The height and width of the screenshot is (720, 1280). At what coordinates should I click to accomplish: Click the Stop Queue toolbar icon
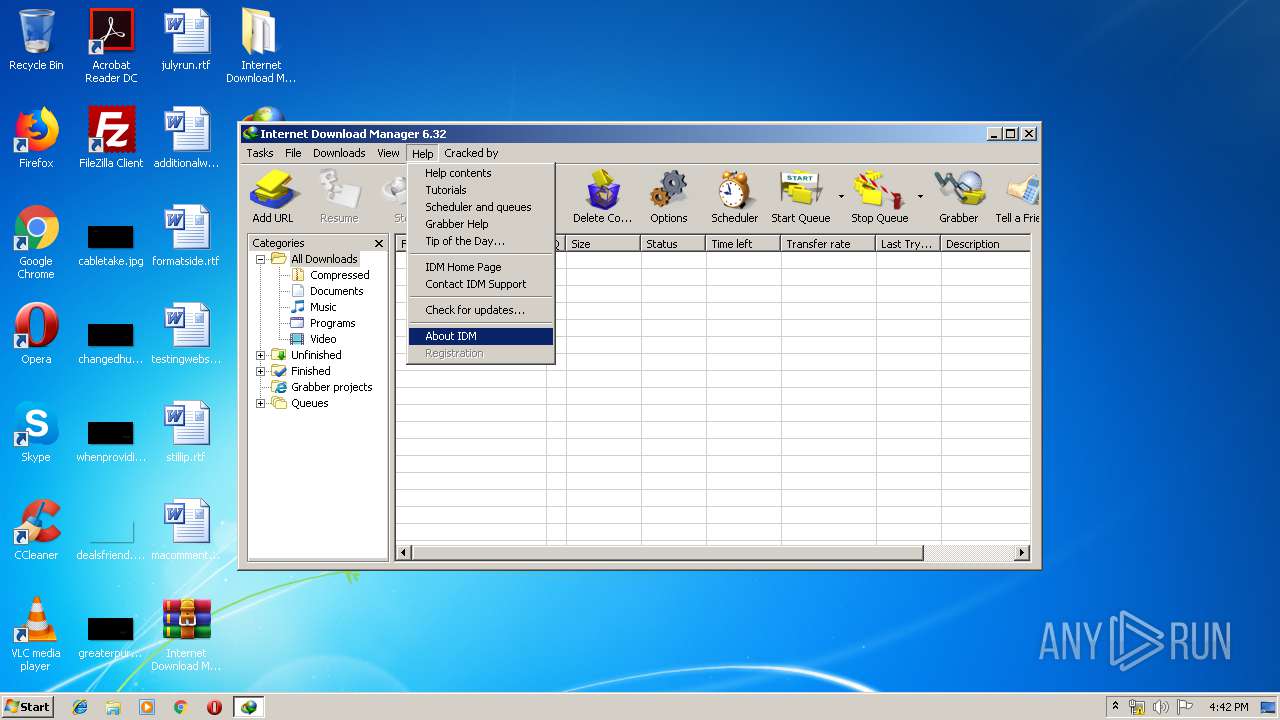[879, 196]
